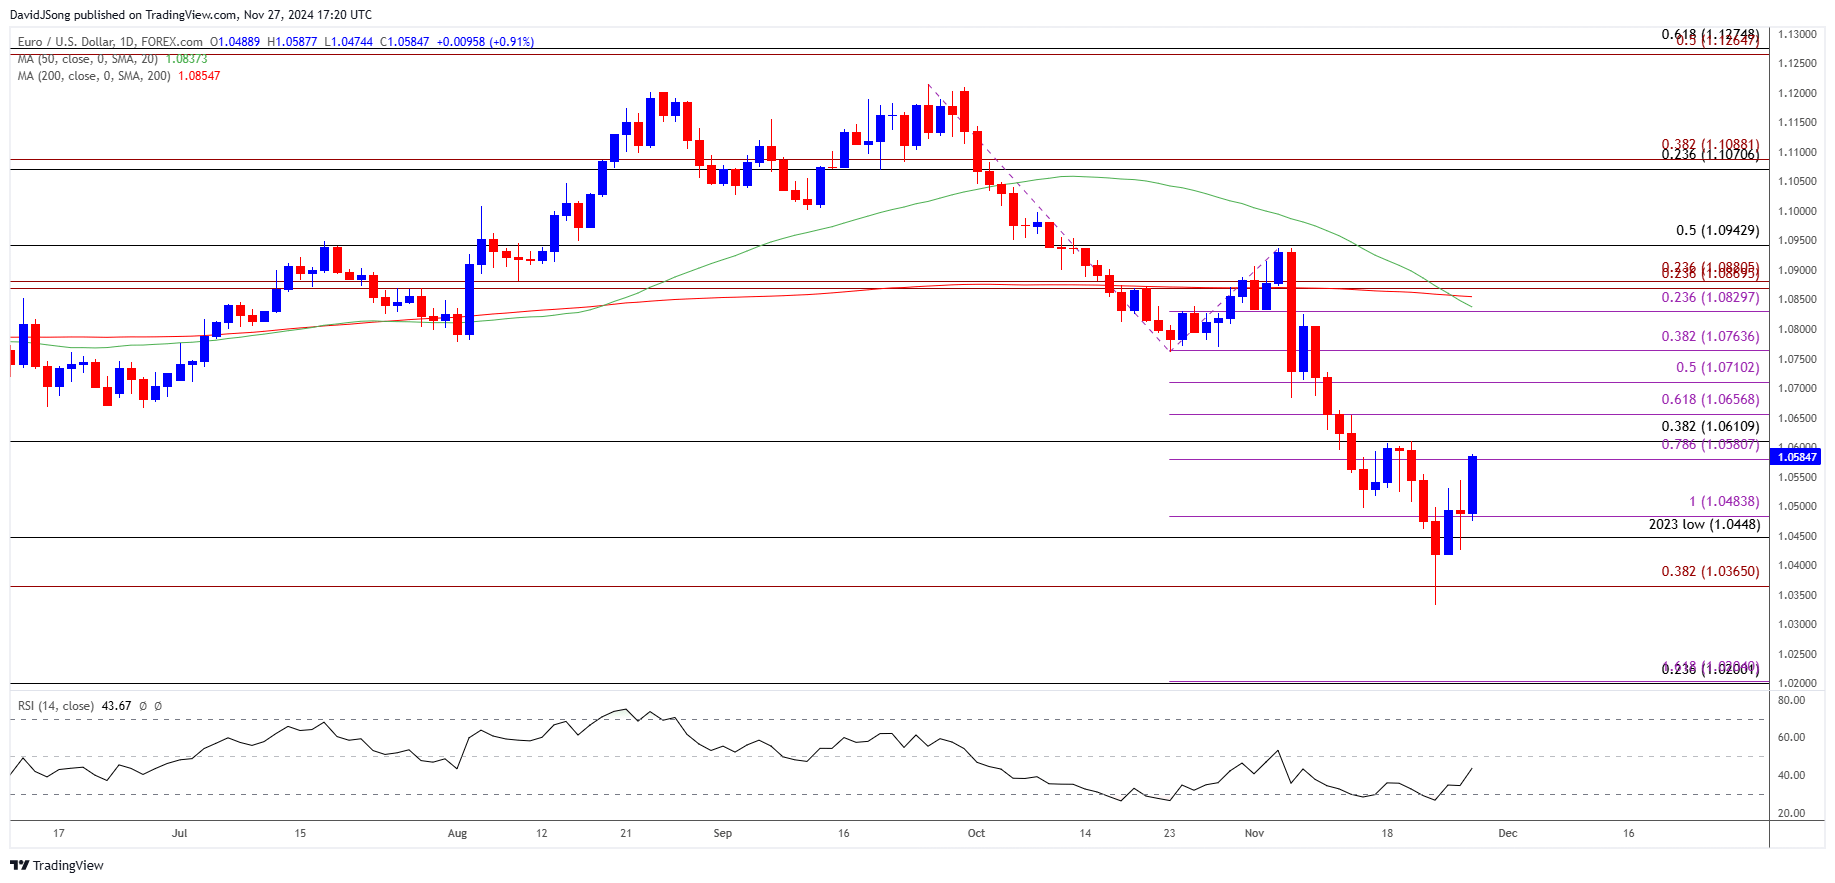Viewport: 1835px width, 883px height.
Task: Click the 0.618 (1.06568) purple Fibonacci label
Action: [1710, 399]
